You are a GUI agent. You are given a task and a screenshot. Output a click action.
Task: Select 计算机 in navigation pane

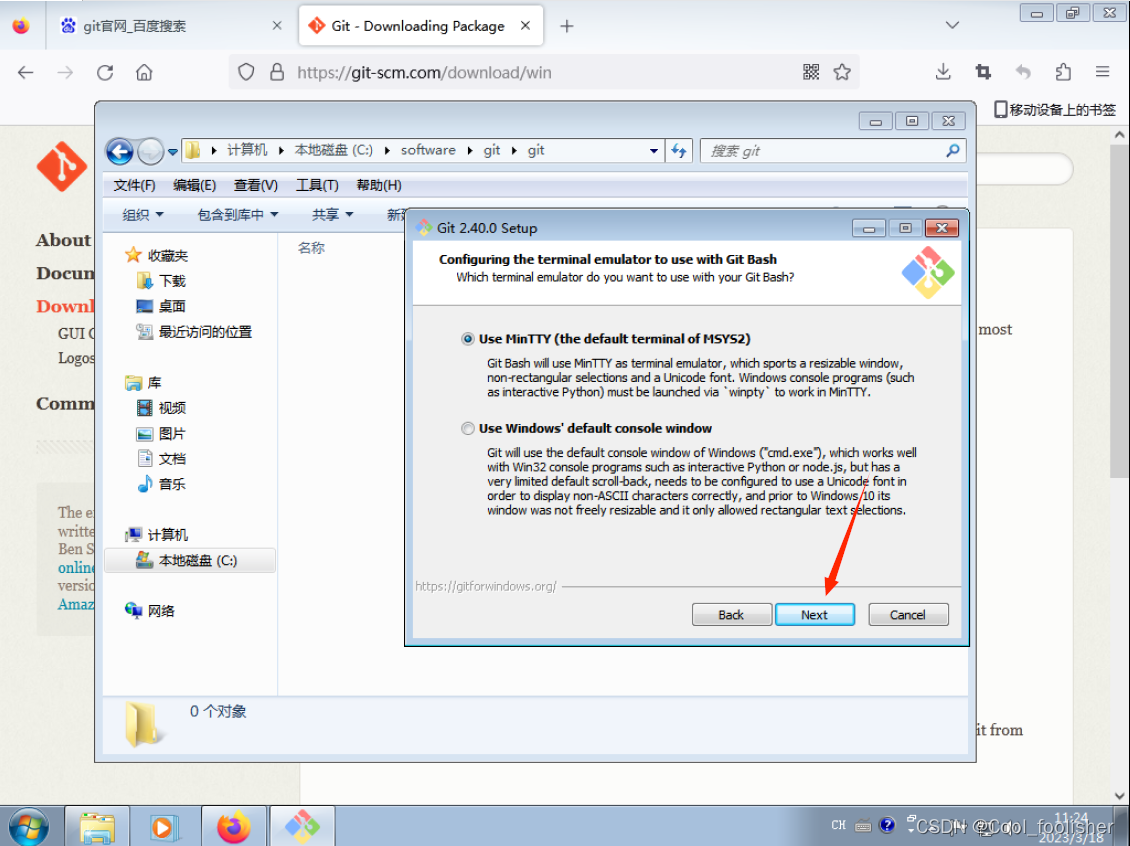[156, 535]
